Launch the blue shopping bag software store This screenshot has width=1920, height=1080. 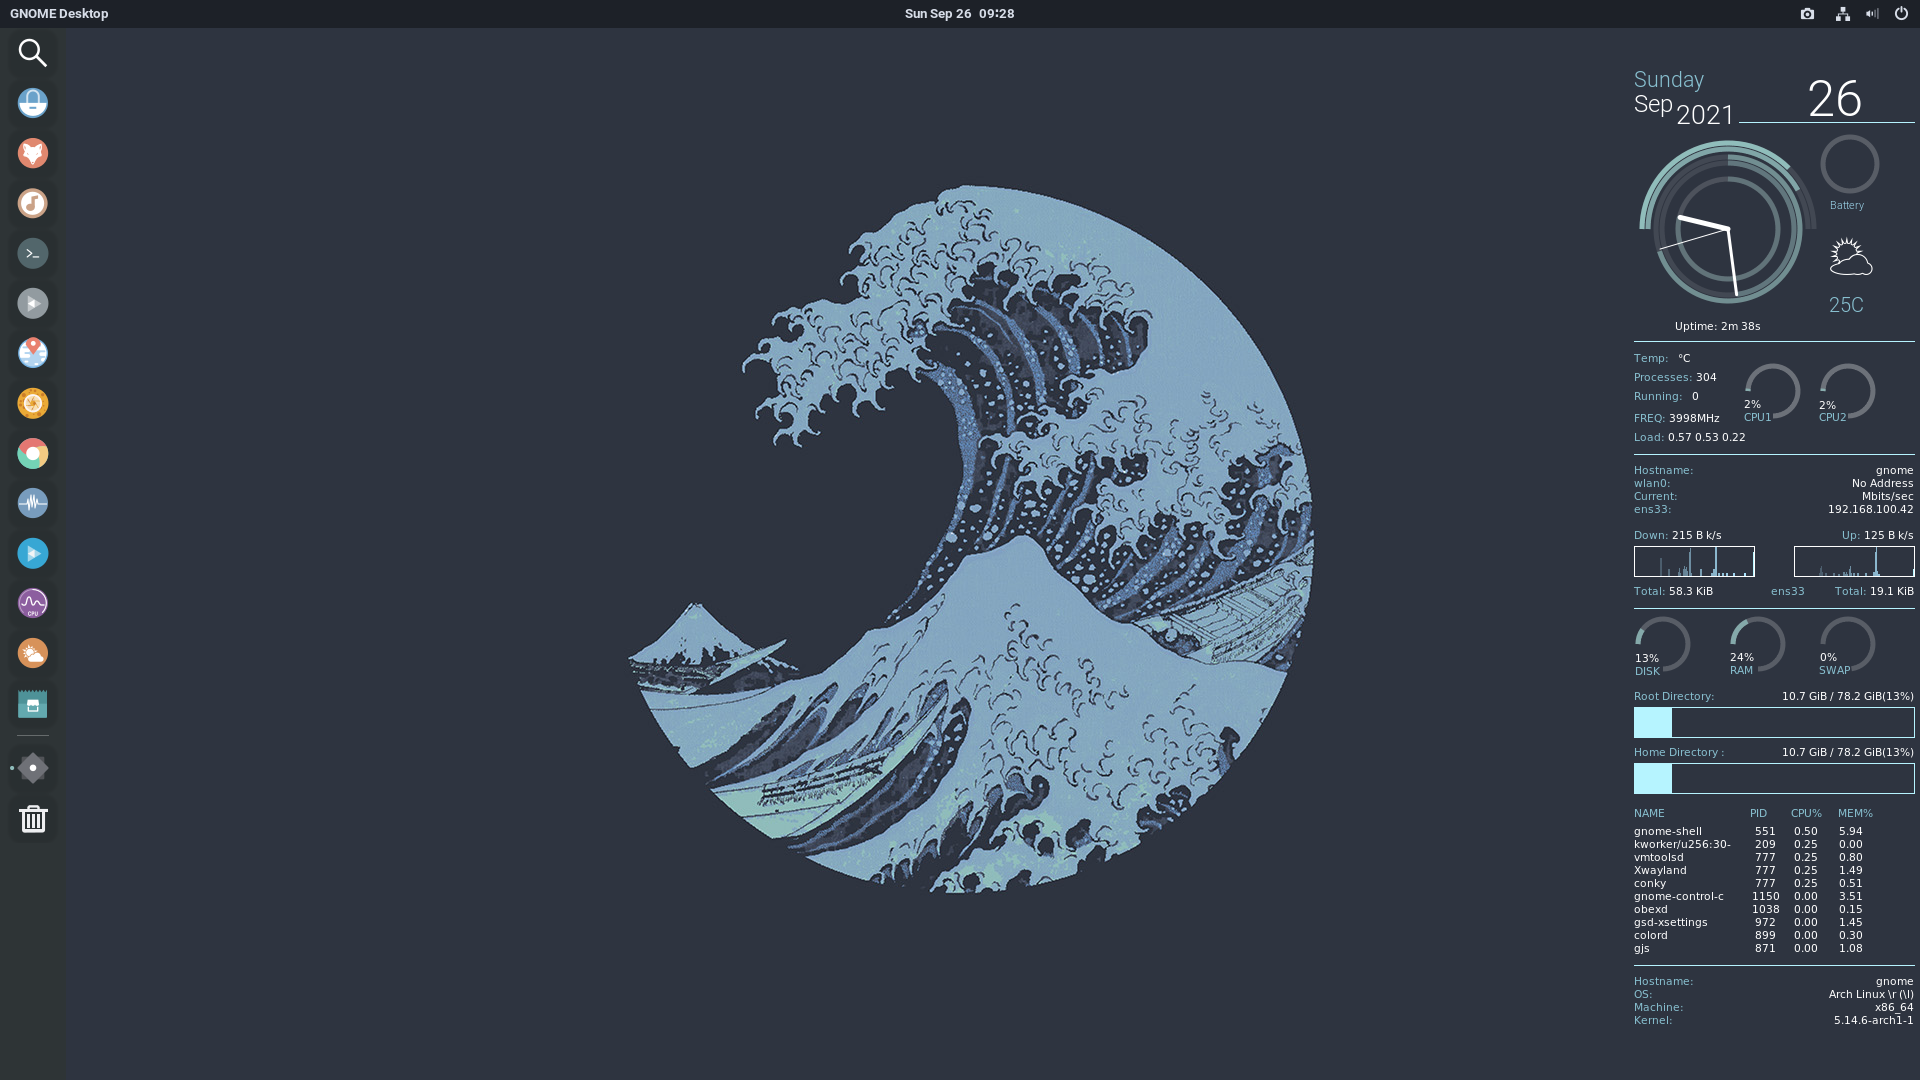33,103
